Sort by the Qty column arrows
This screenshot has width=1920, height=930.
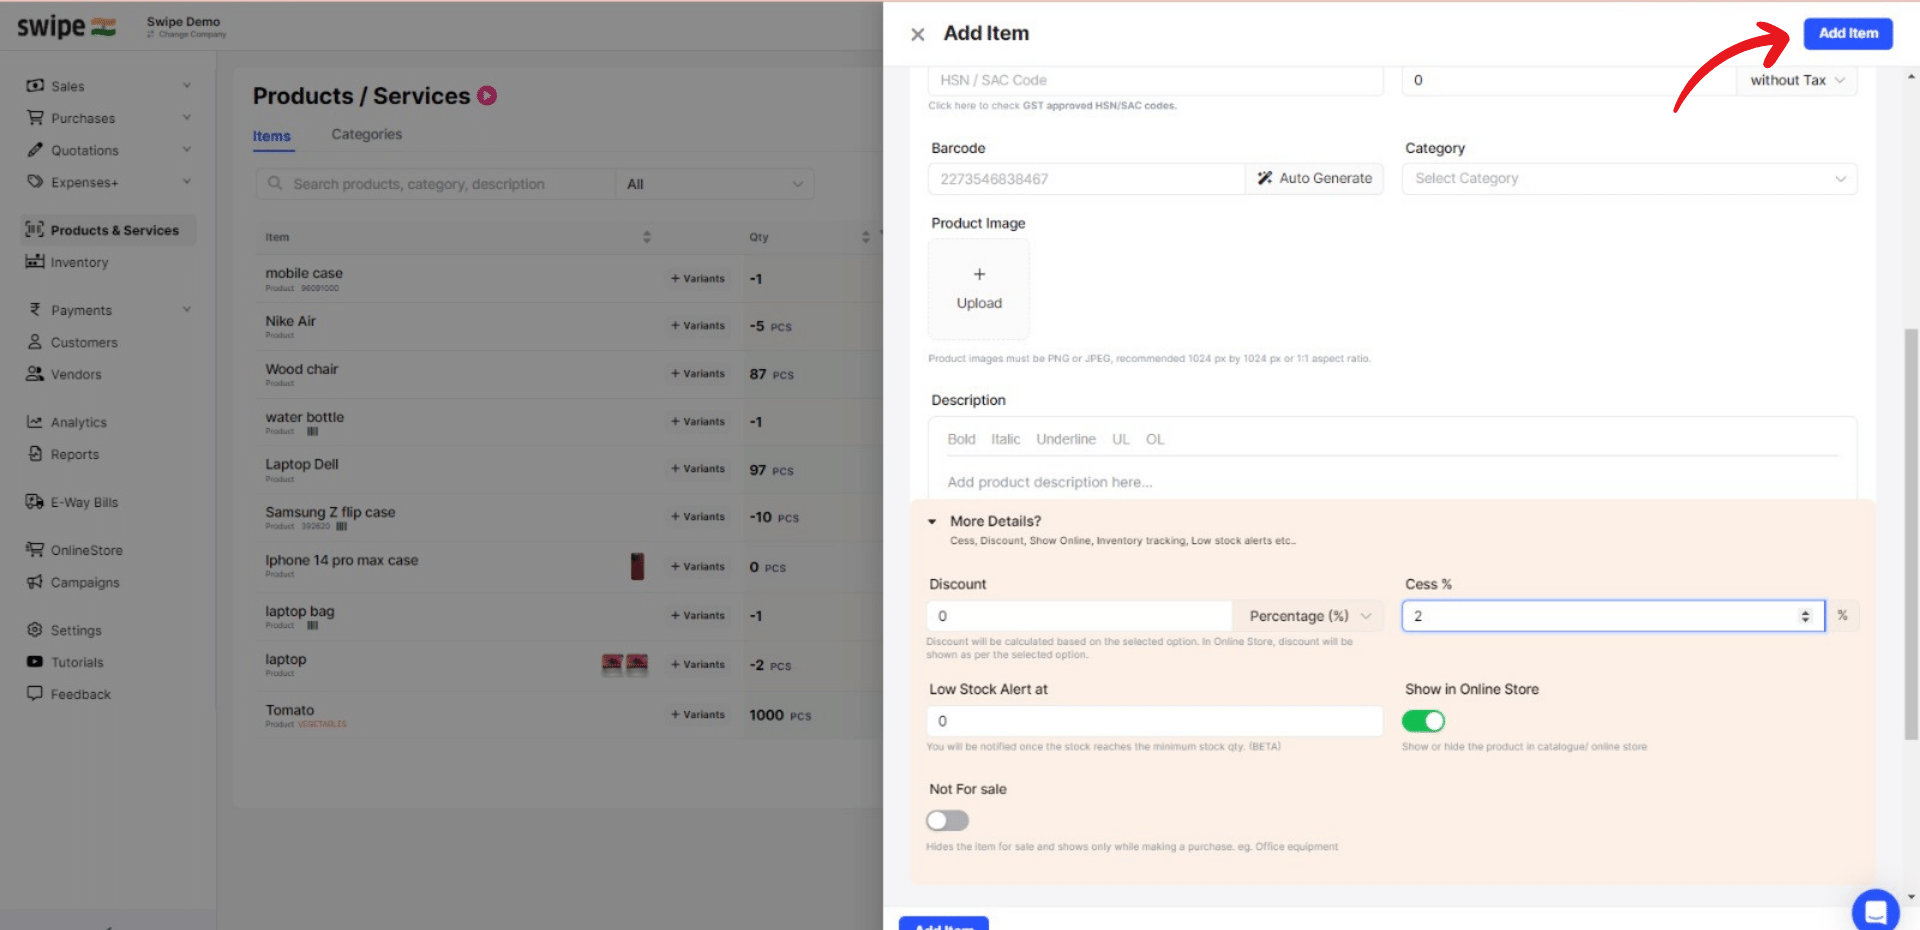pos(866,237)
